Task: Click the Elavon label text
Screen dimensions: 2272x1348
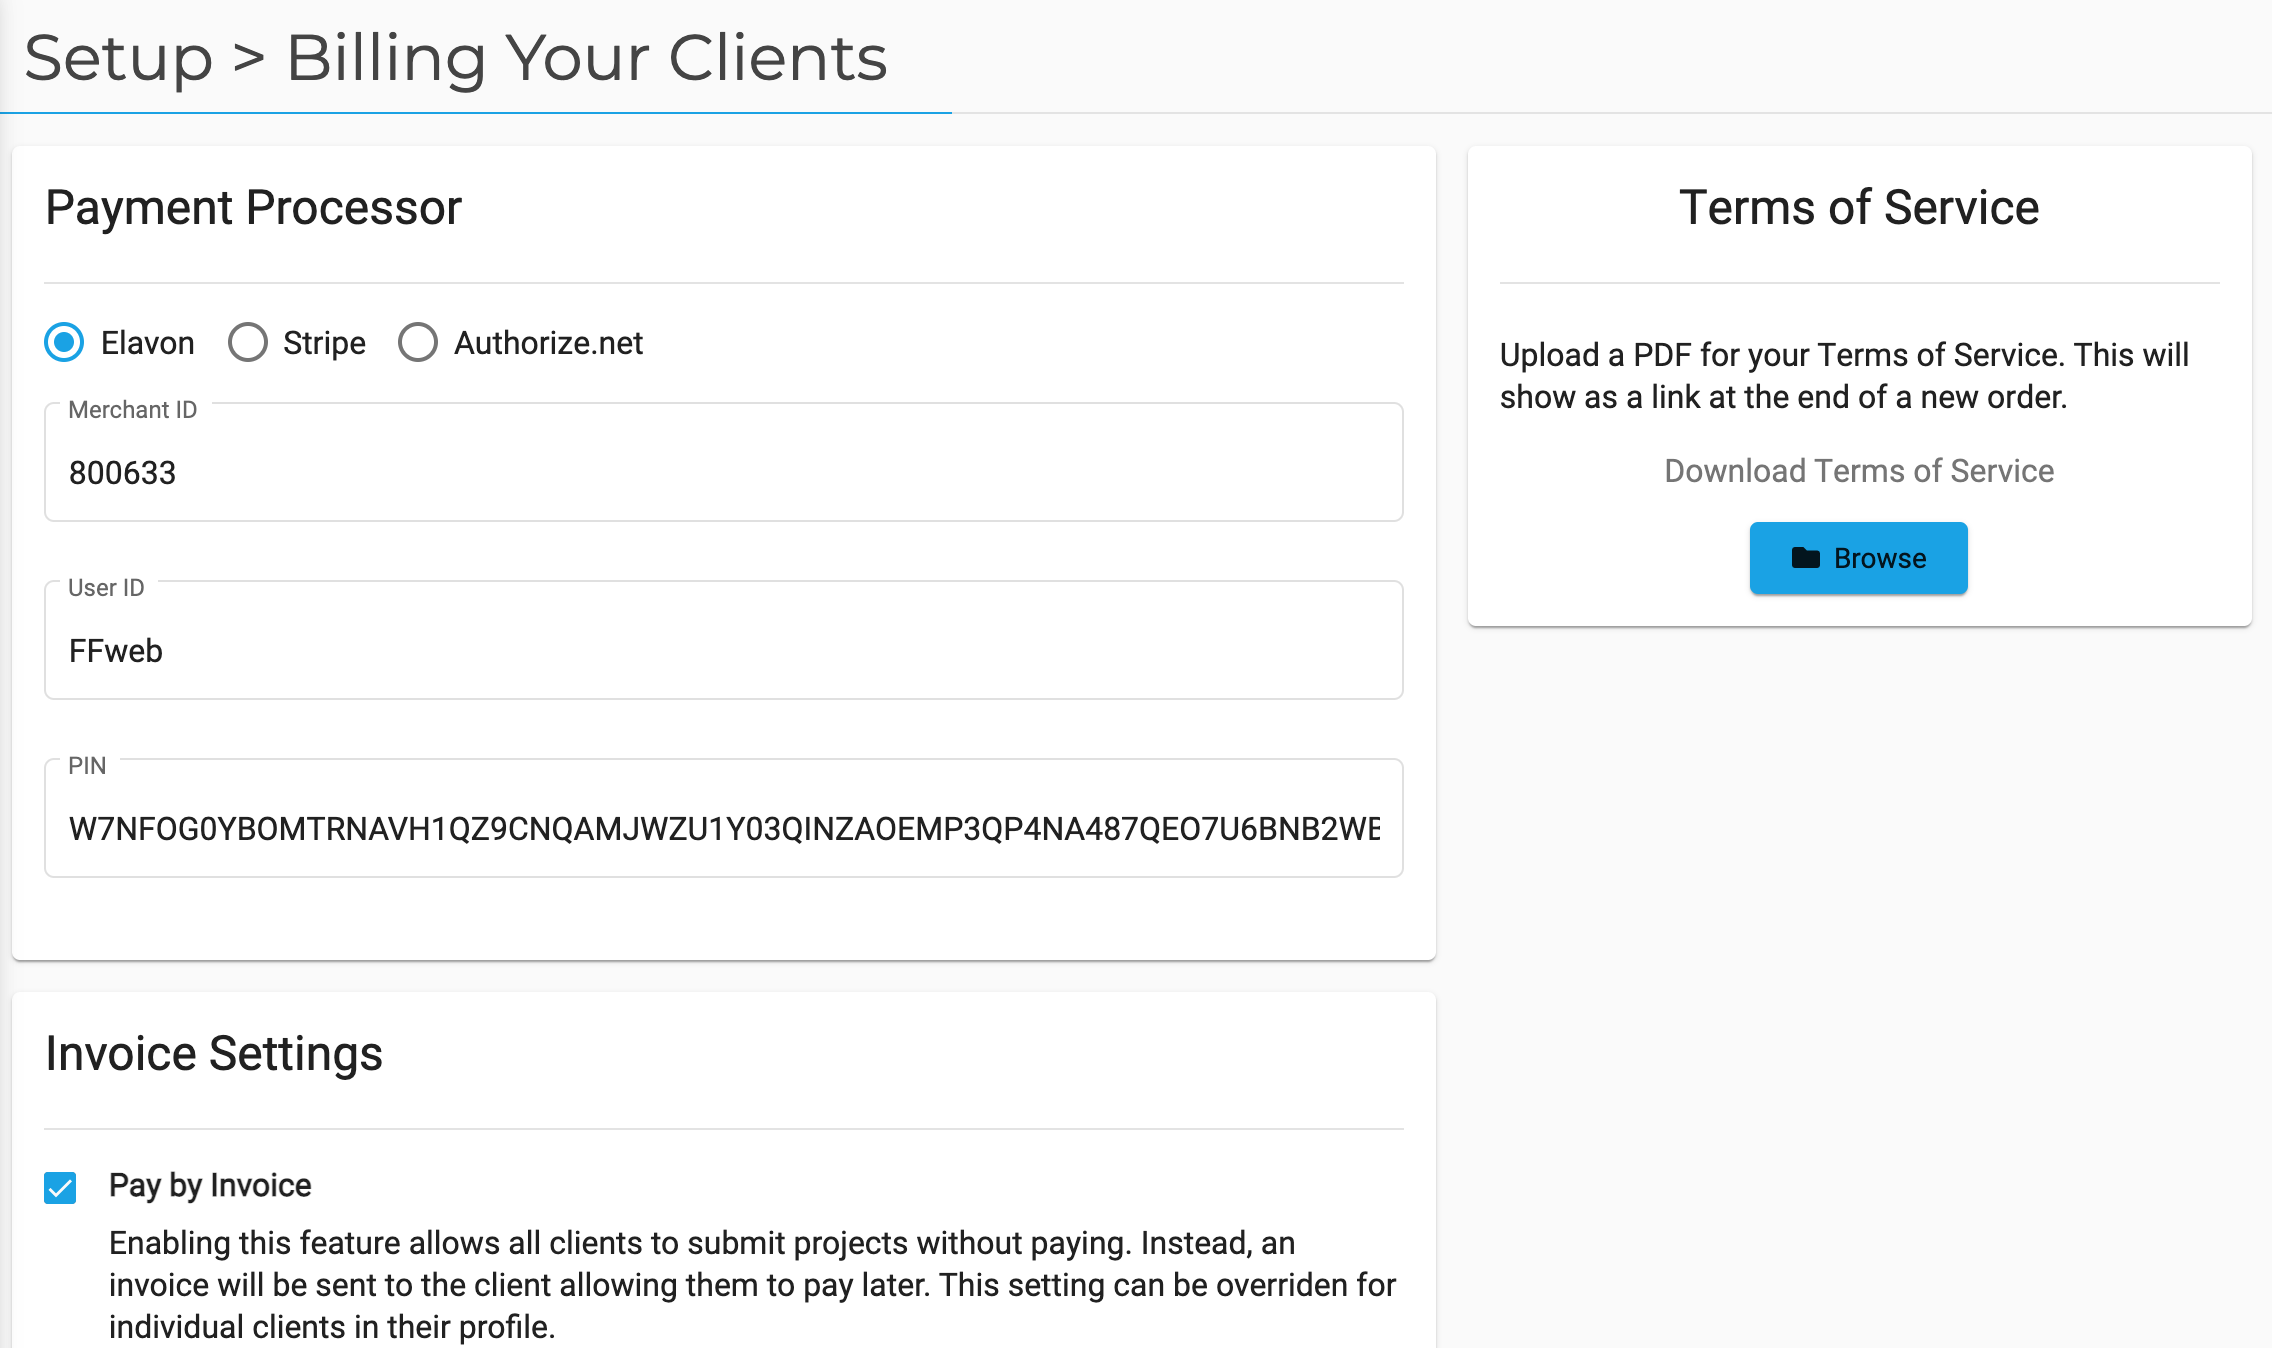Action: [x=148, y=343]
